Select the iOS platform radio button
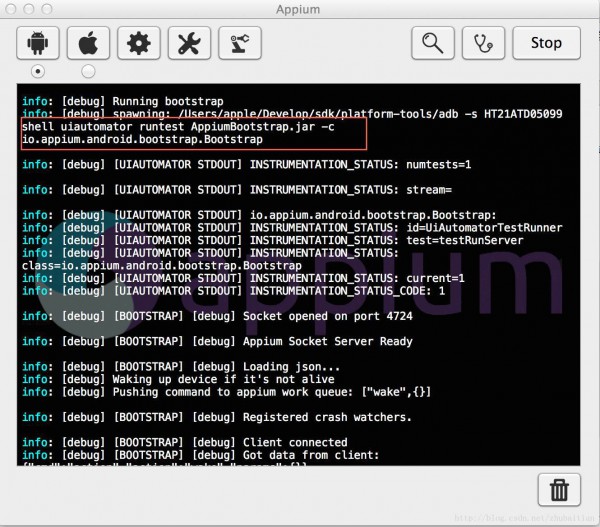 pyautogui.click(x=88, y=72)
